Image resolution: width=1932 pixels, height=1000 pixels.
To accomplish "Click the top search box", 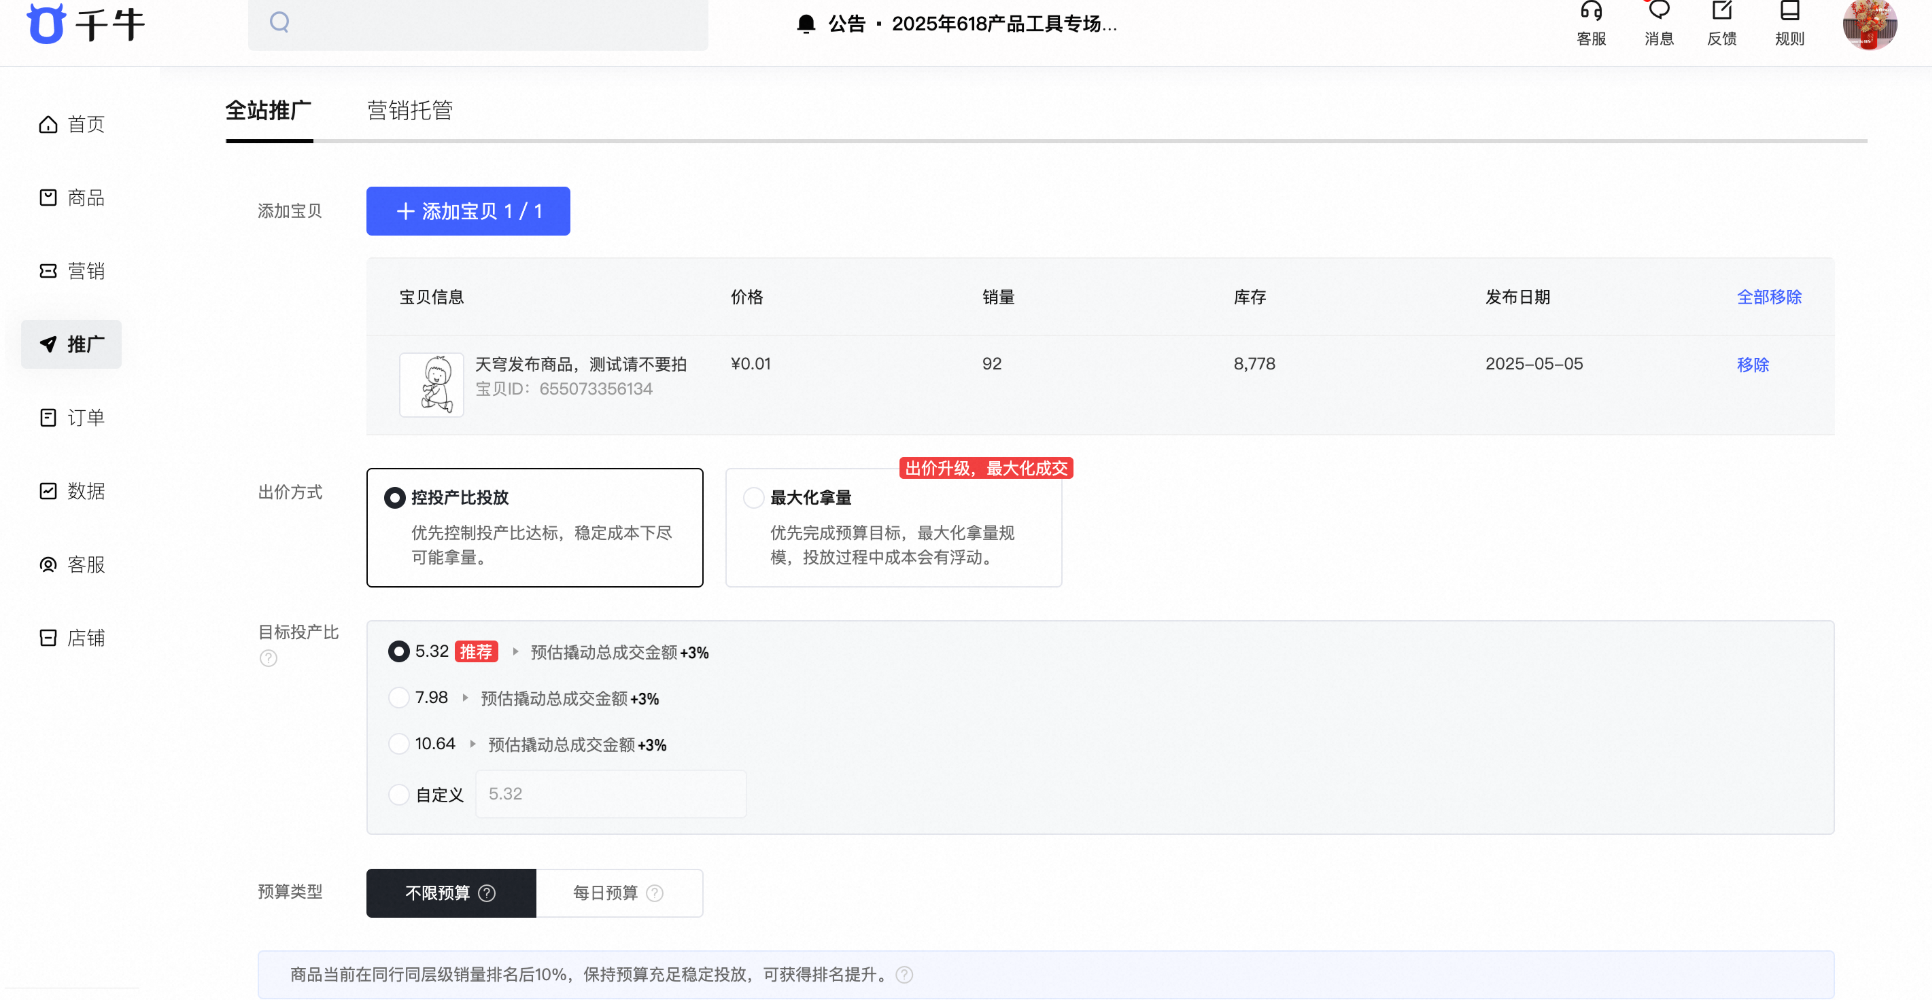I will [x=478, y=23].
